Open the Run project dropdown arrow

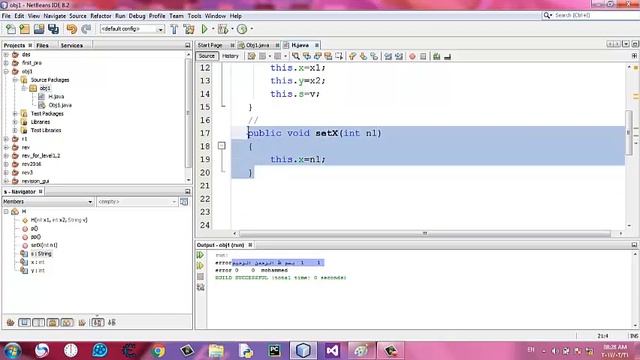(212, 29)
